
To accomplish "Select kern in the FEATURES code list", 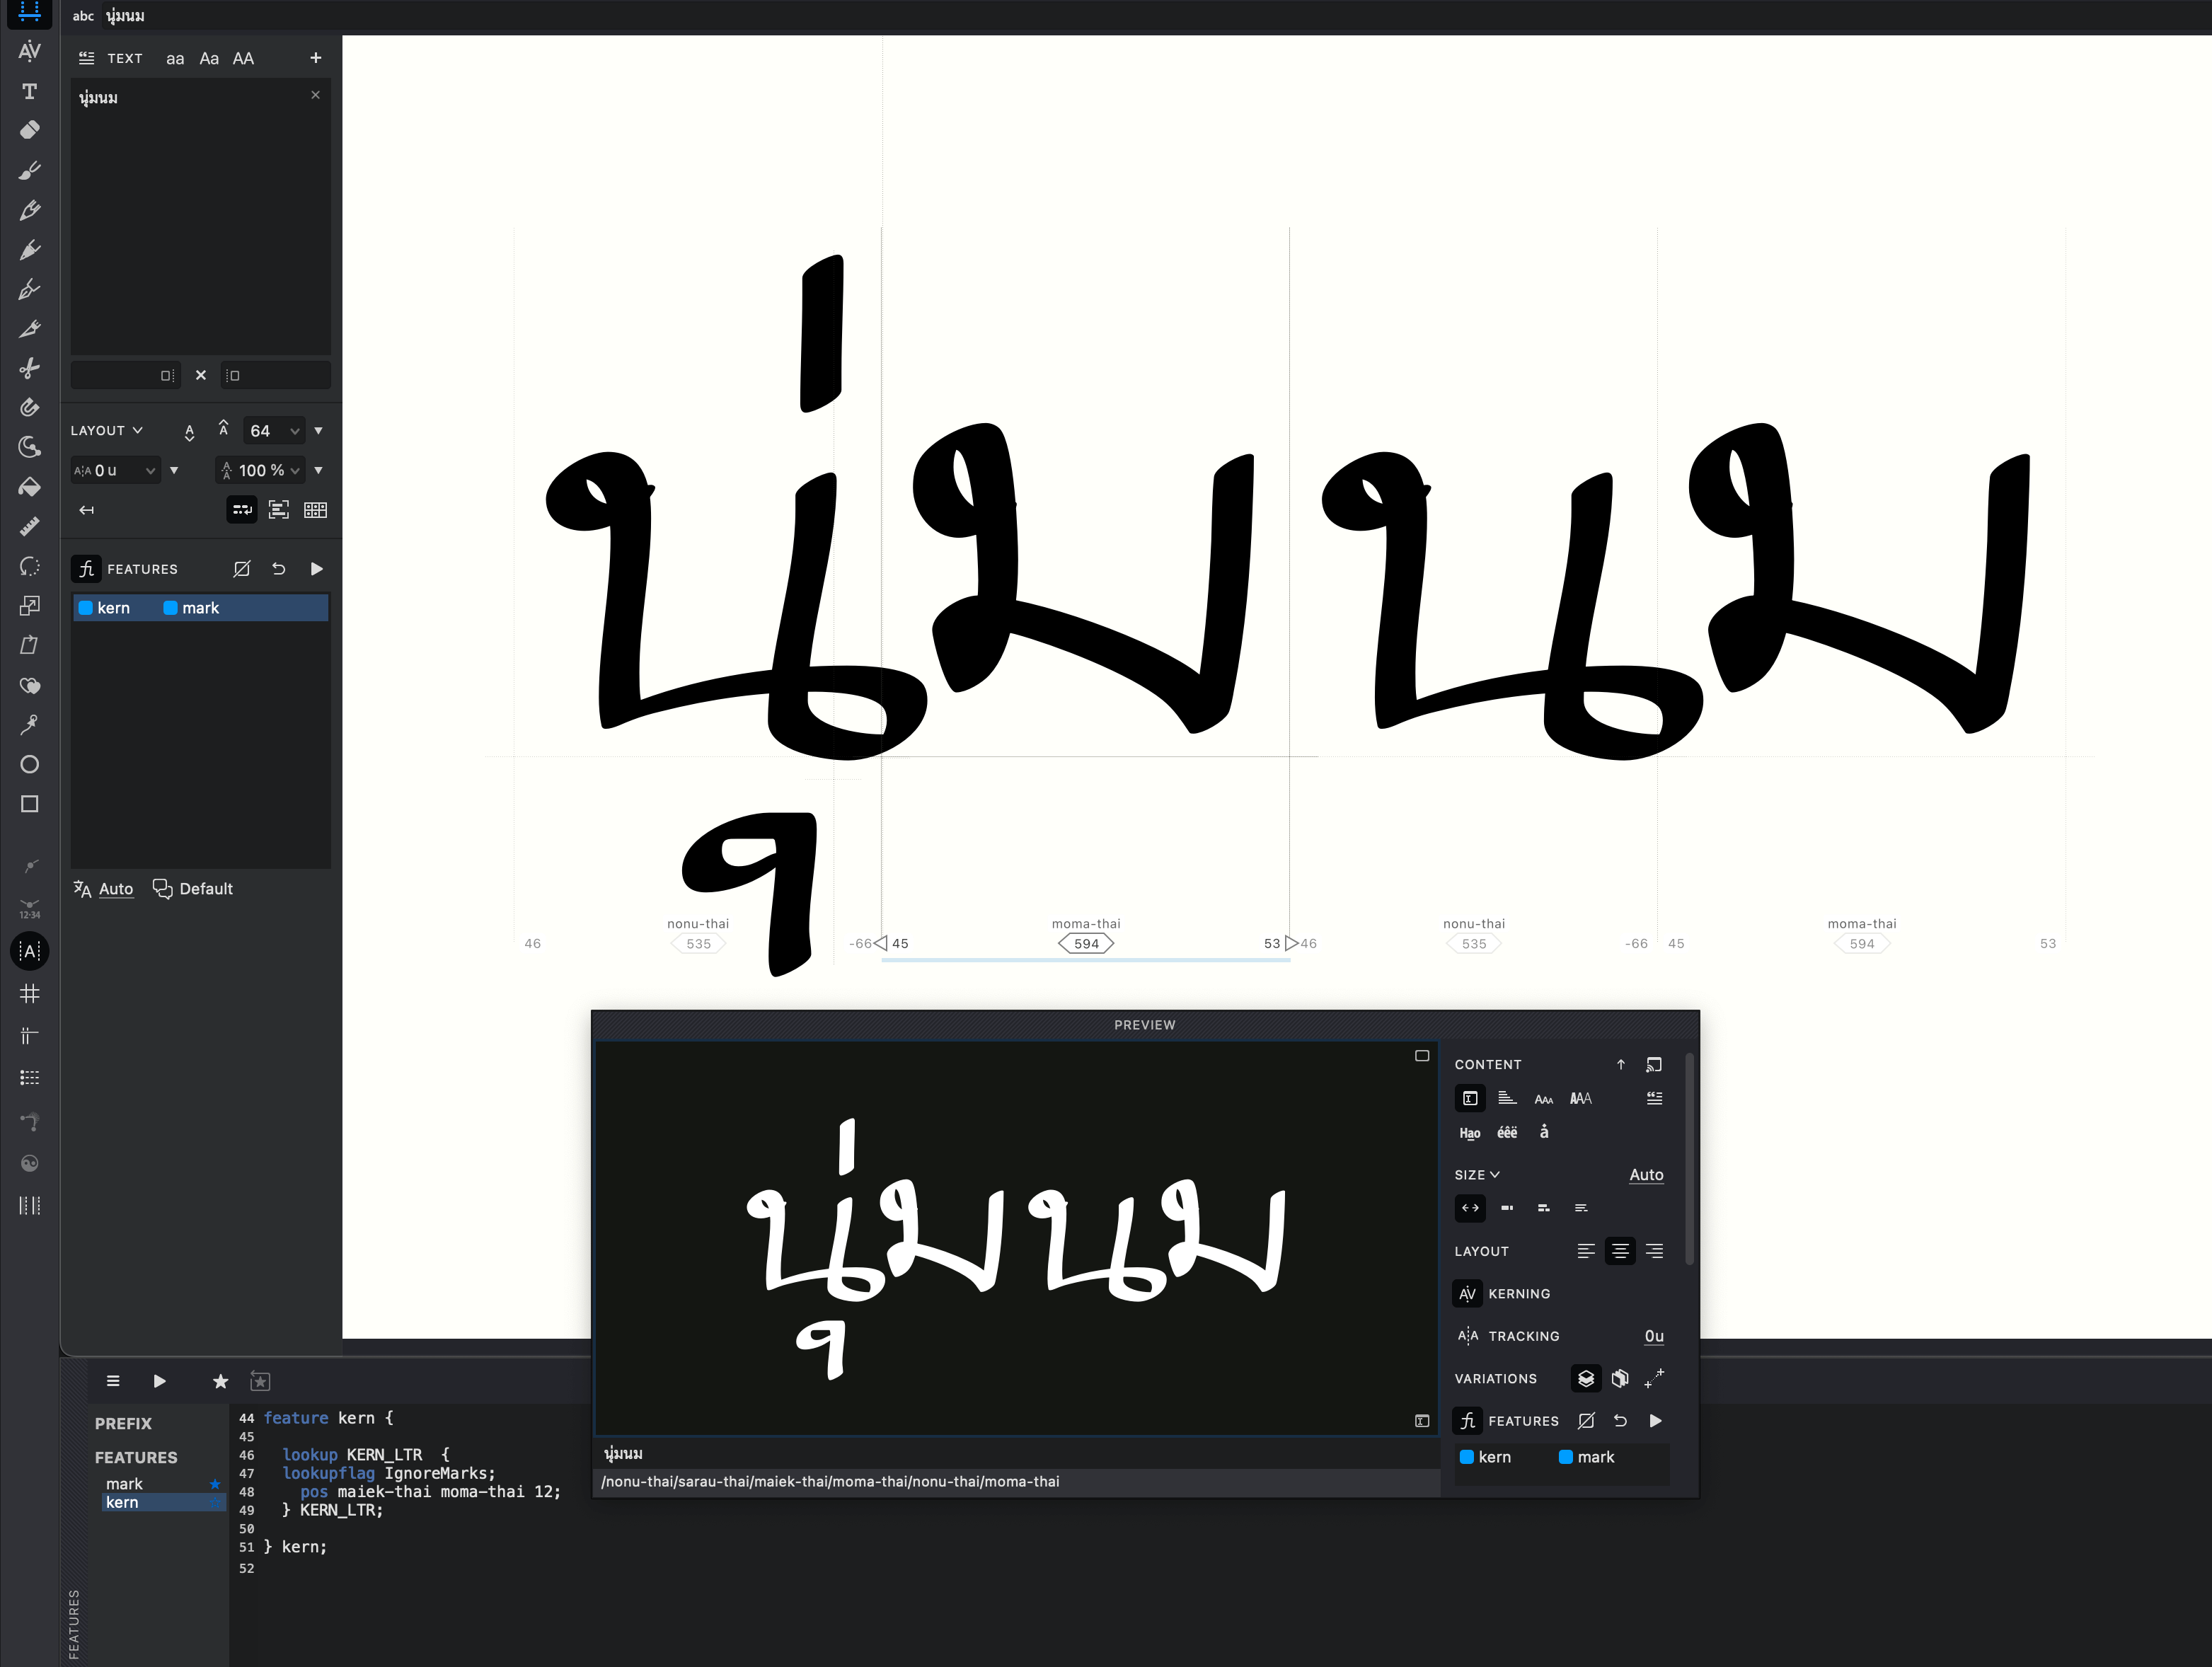I will point(122,1502).
